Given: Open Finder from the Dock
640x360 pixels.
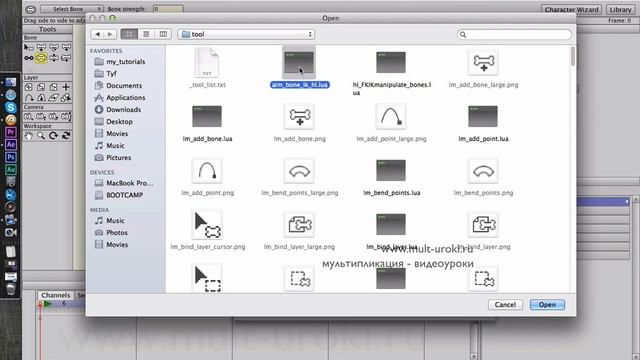Looking at the screenshot, I should [x=11, y=82].
